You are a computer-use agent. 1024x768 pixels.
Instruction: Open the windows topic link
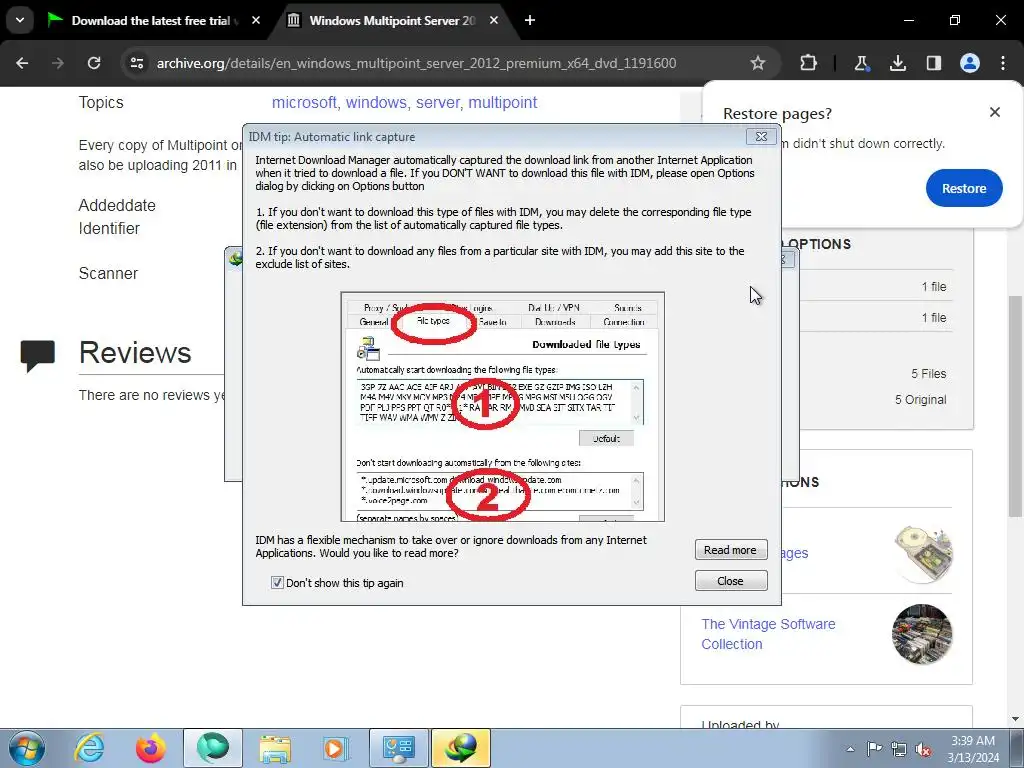coord(376,103)
